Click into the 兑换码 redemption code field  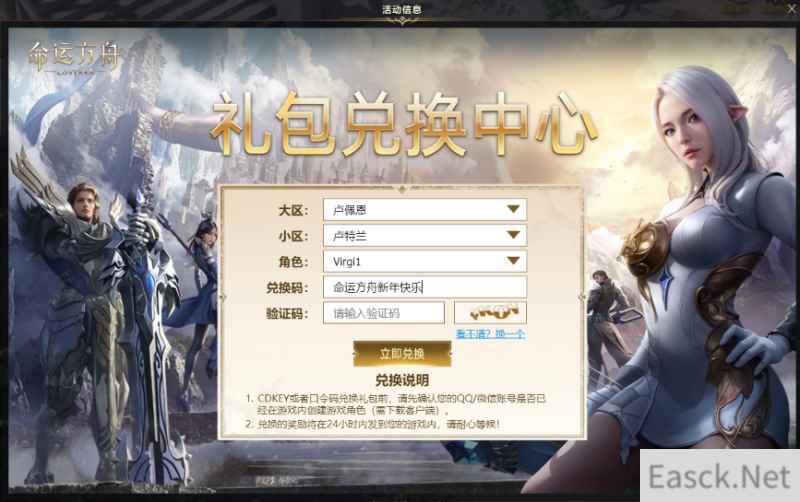424,287
